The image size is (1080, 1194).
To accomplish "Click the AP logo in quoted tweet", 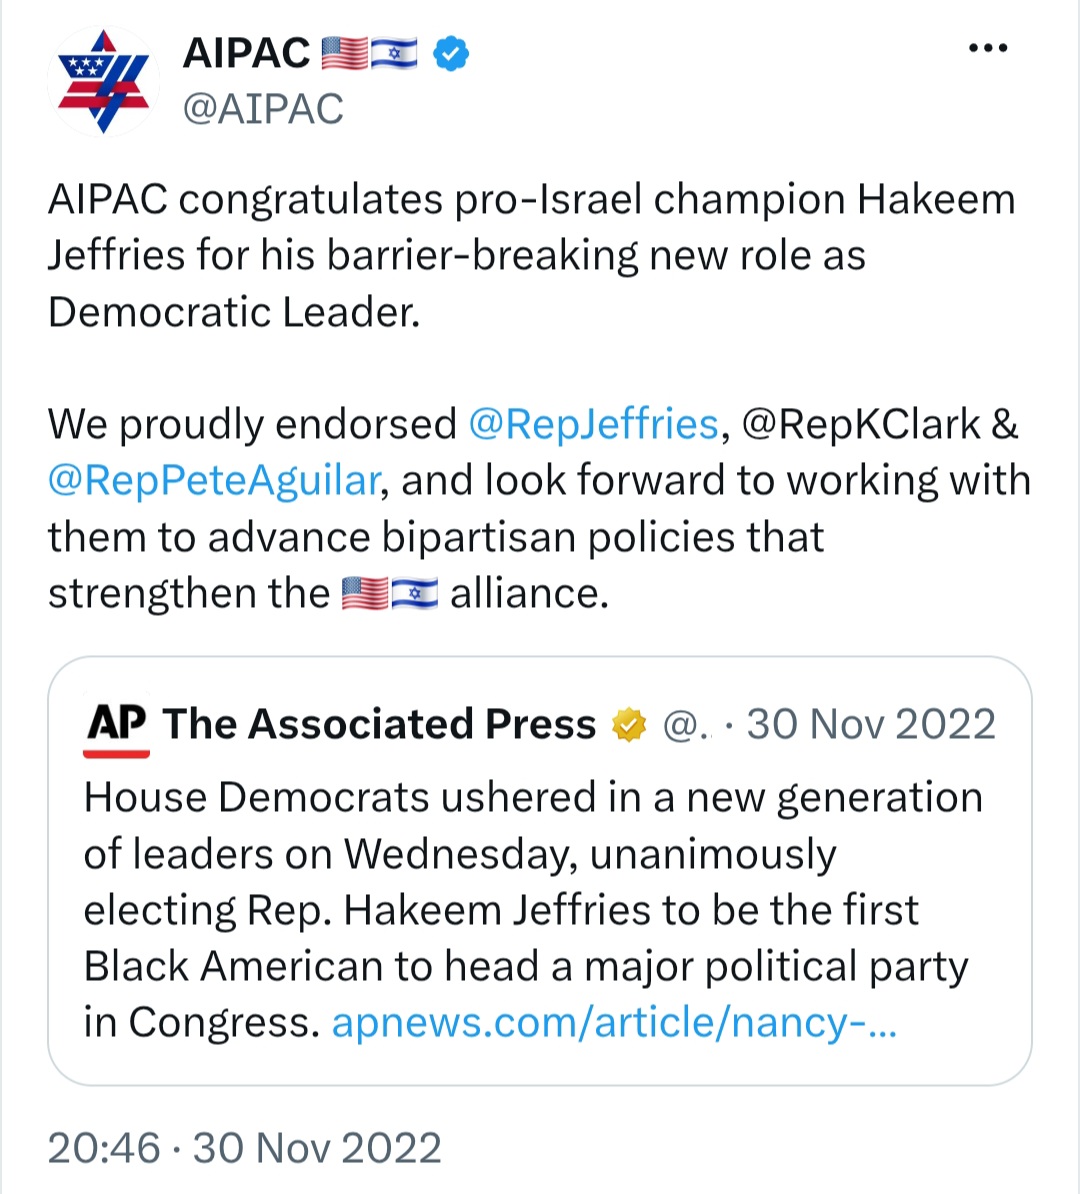I will pyautogui.click(x=117, y=726).
